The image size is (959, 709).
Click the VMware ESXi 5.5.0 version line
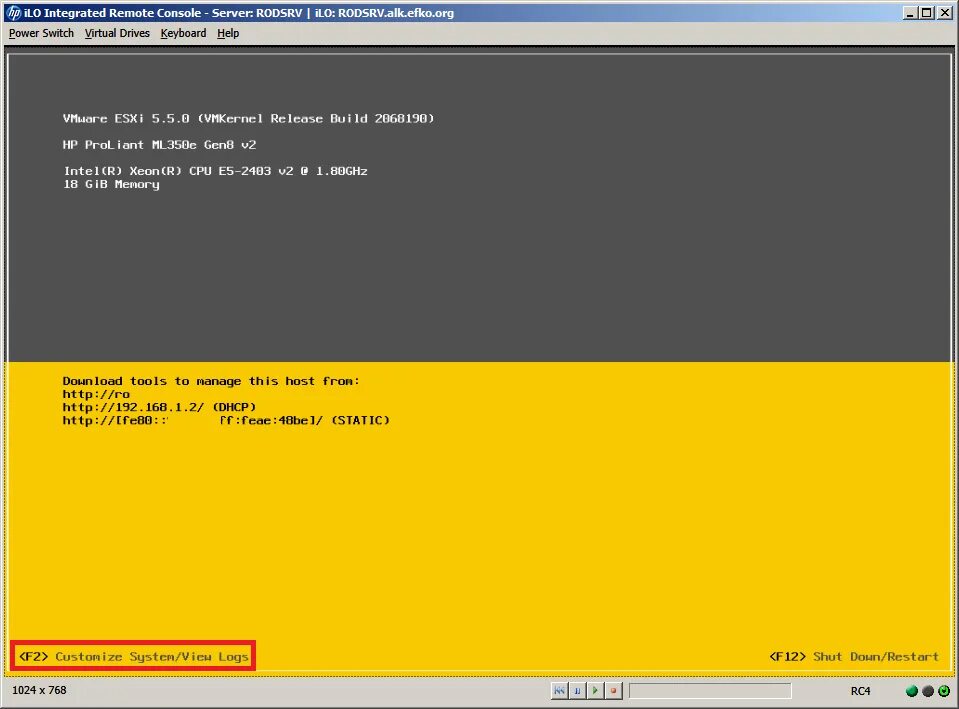[x=248, y=118]
